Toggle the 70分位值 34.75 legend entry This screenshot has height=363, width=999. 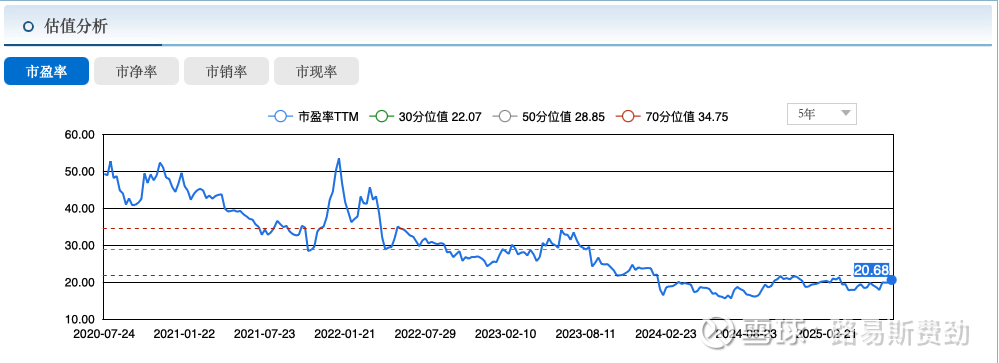672,117
